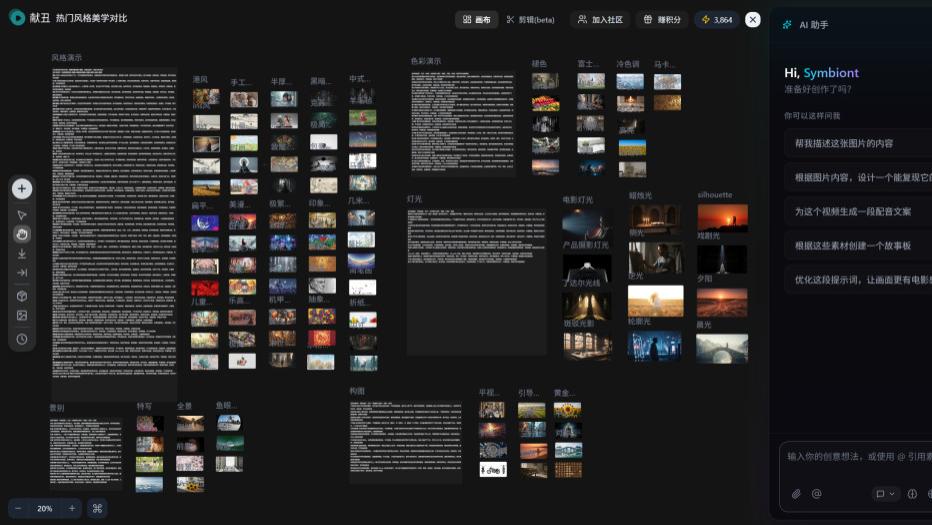The width and height of the screenshot is (932, 525).
Task: Open the first thumbnail under 富士 column
Action: click(591, 81)
